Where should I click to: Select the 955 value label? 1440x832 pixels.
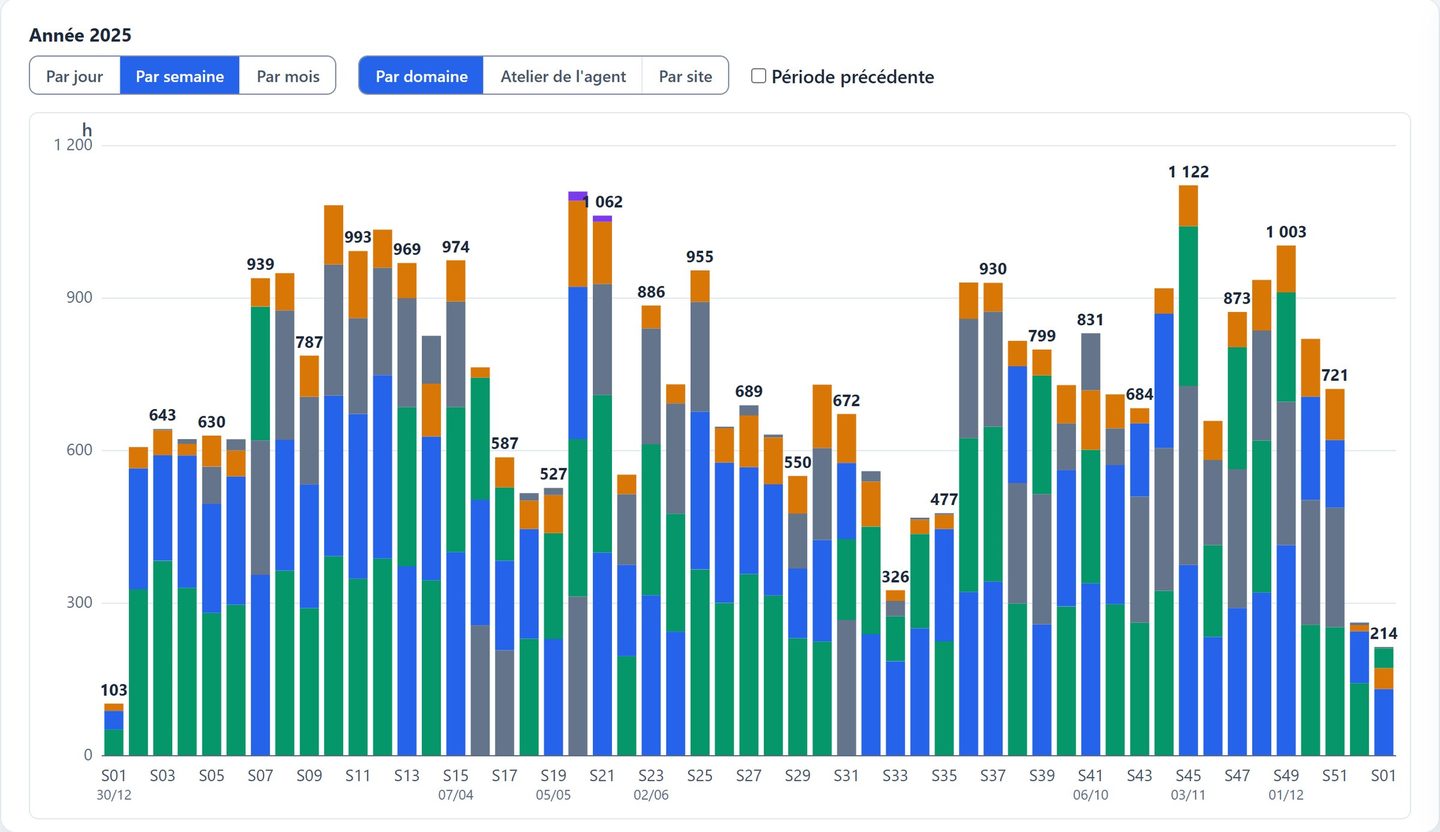pyautogui.click(x=700, y=257)
